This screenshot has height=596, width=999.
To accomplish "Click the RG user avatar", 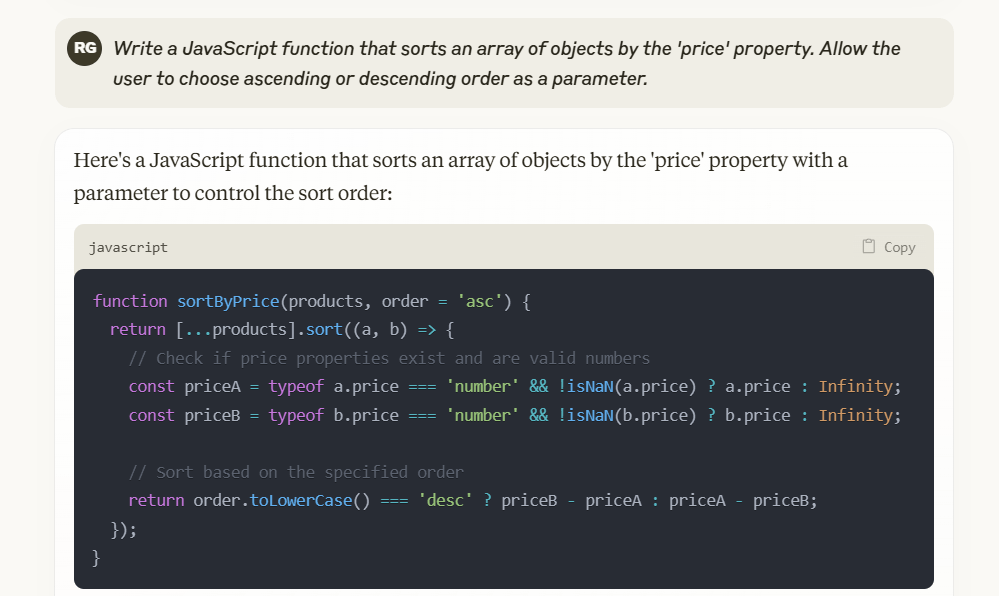I will click(85, 48).
